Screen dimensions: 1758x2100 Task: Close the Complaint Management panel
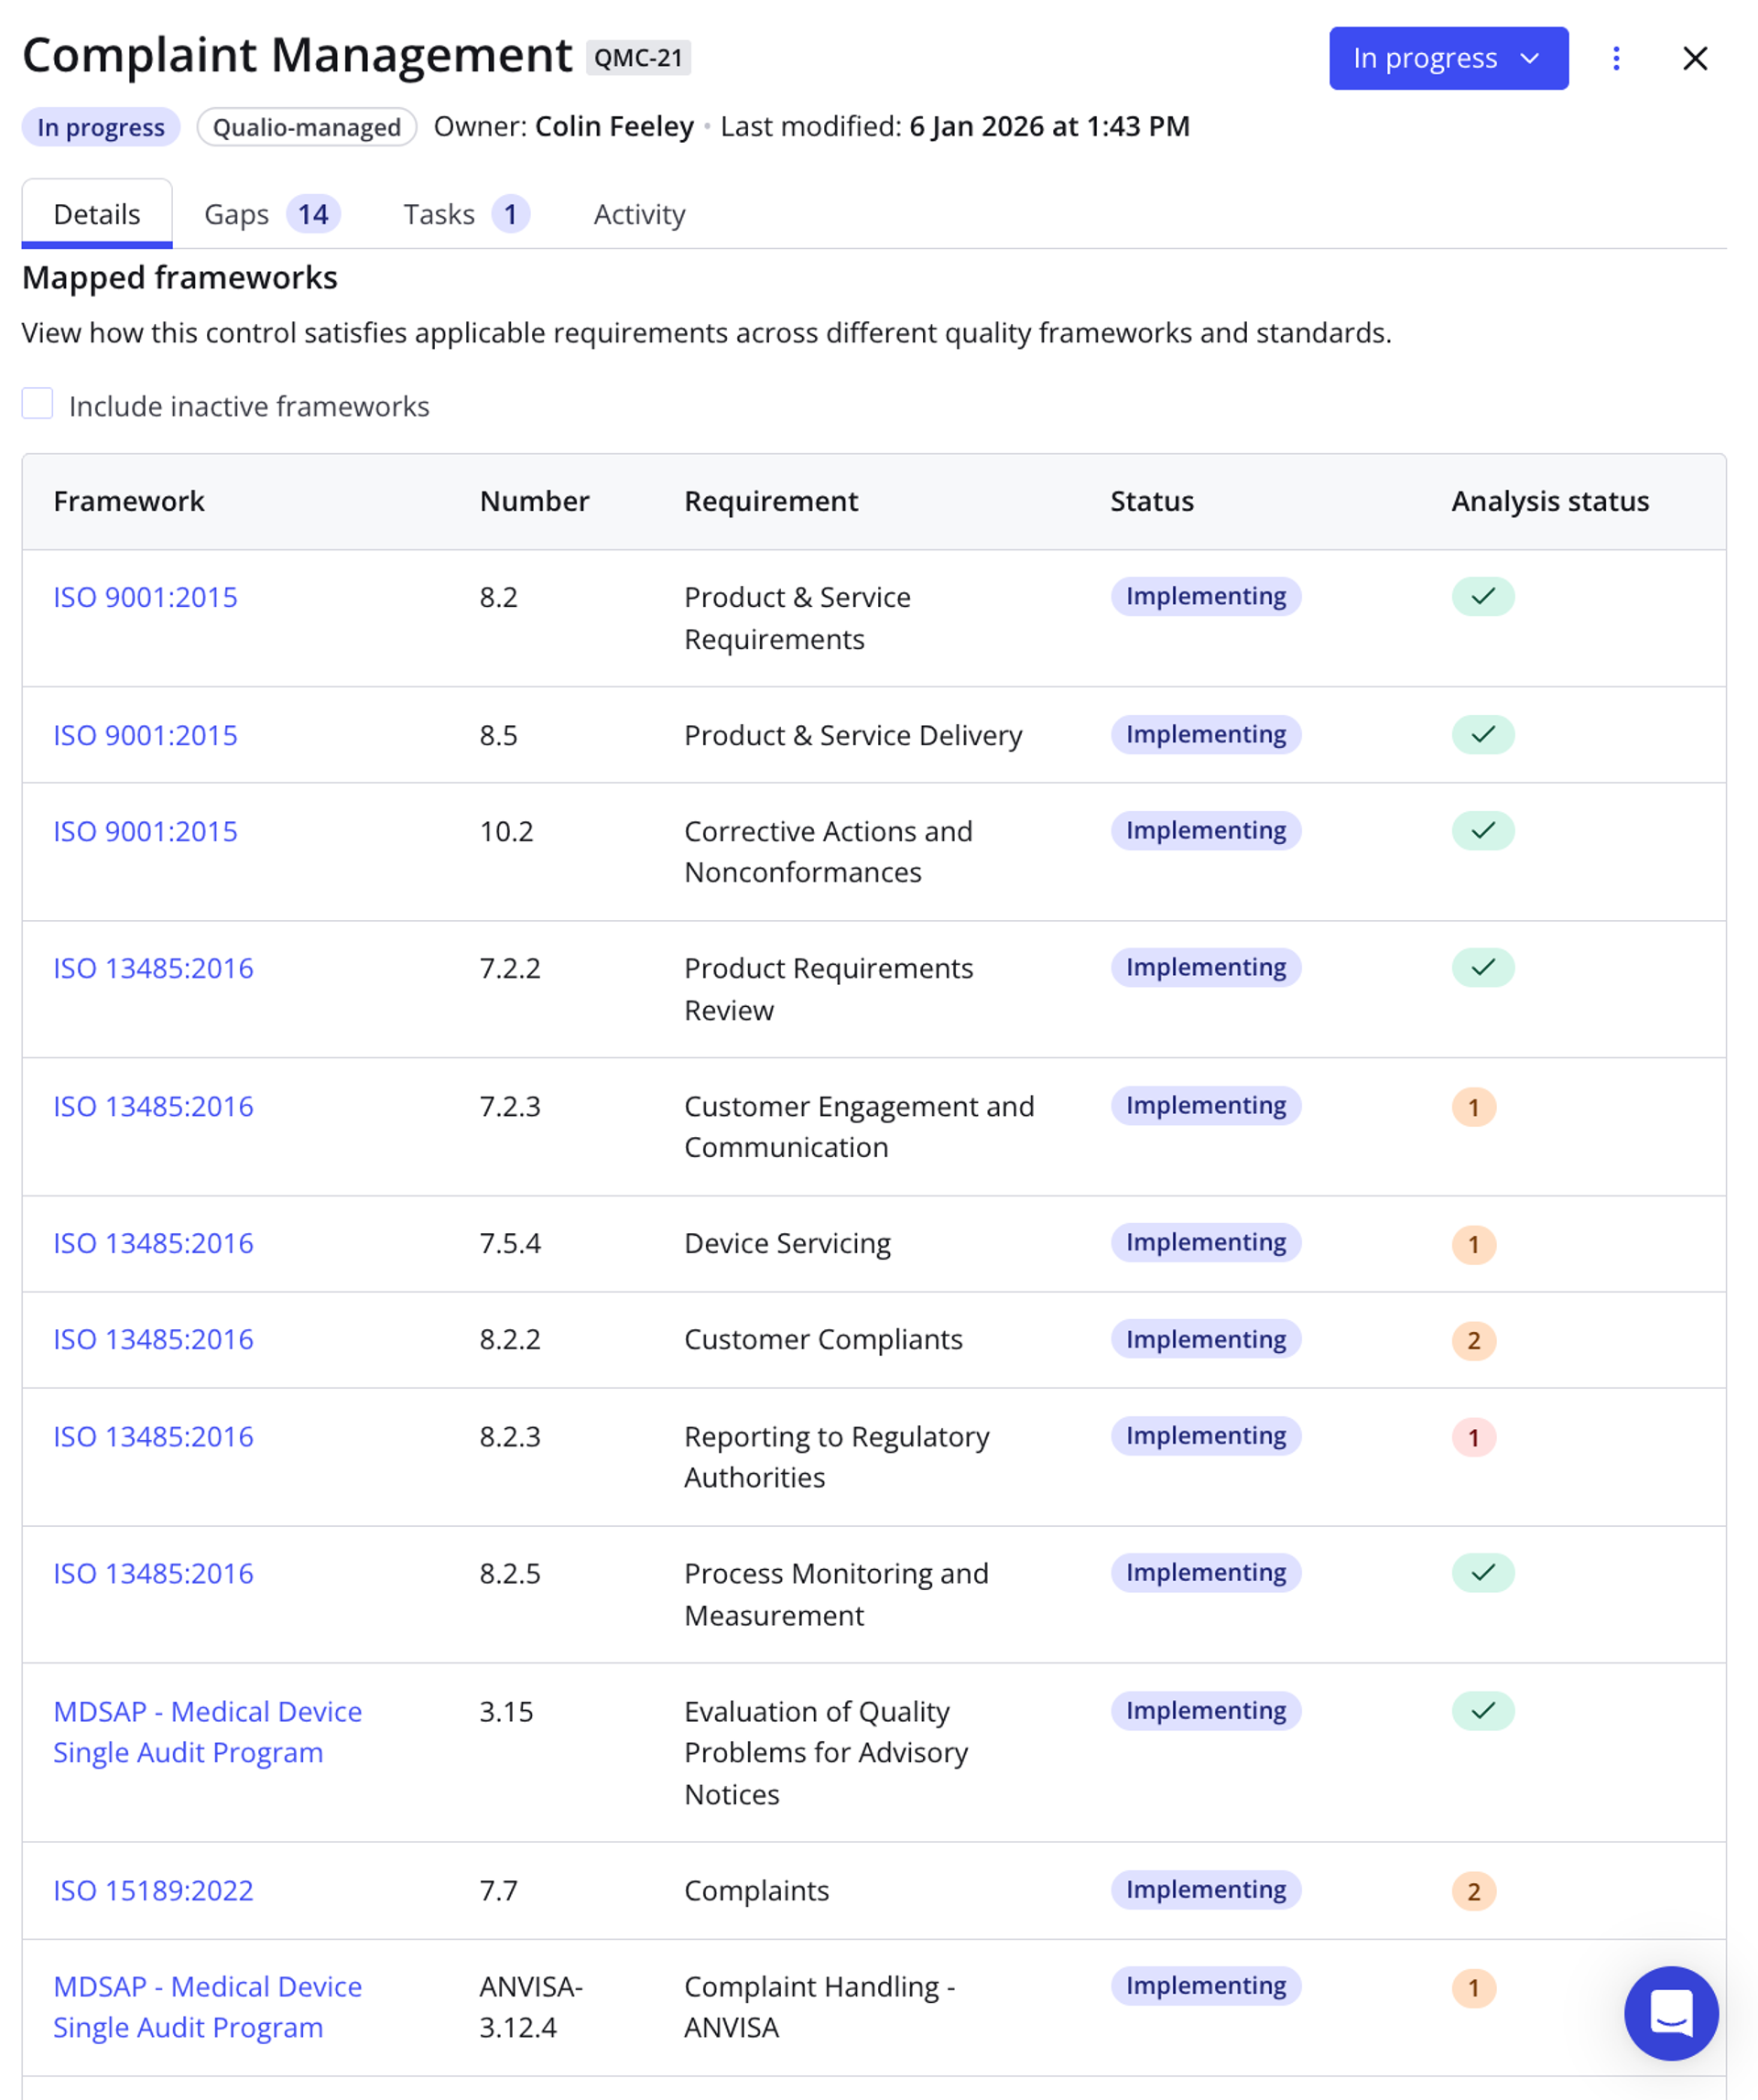tap(1695, 58)
